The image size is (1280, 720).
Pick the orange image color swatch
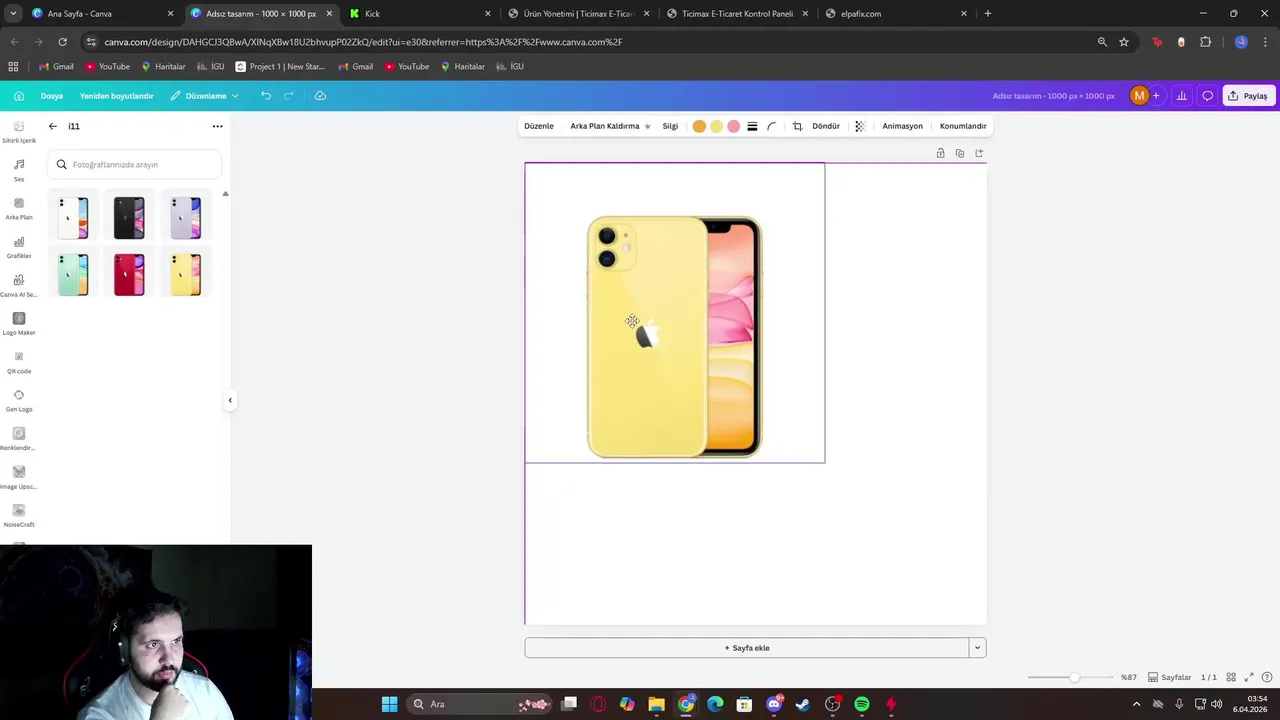(x=699, y=126)
